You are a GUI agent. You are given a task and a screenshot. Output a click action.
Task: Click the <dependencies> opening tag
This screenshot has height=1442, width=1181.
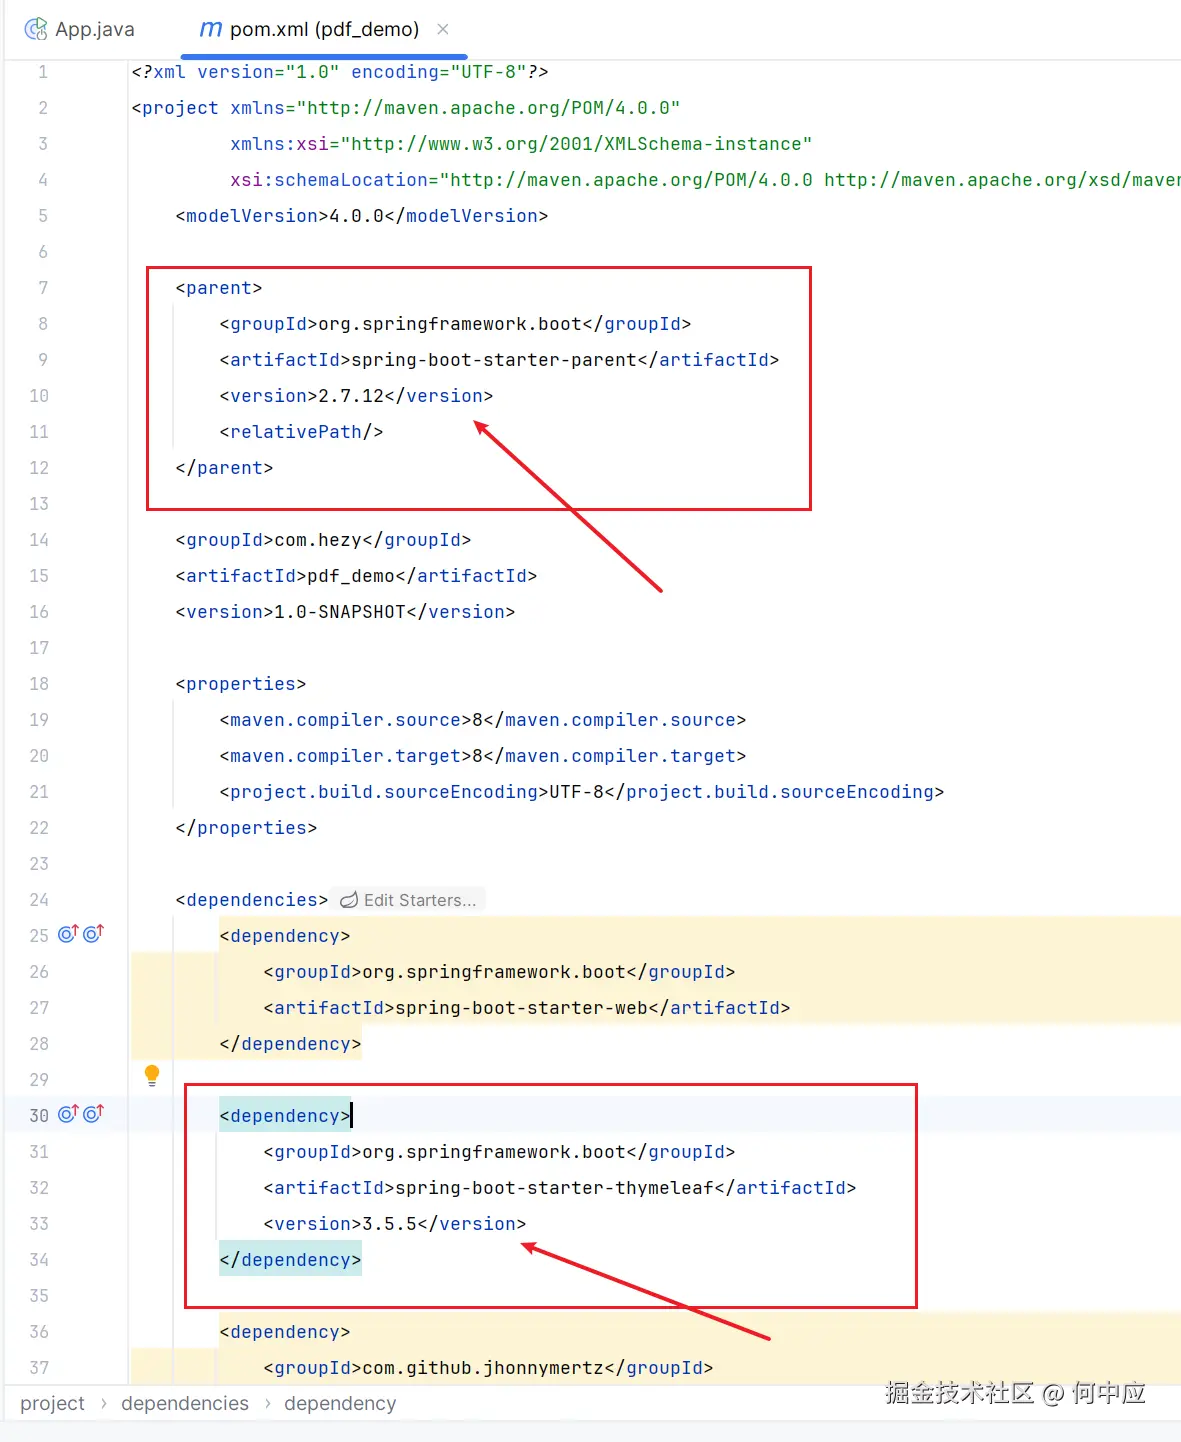pos(252,900)
